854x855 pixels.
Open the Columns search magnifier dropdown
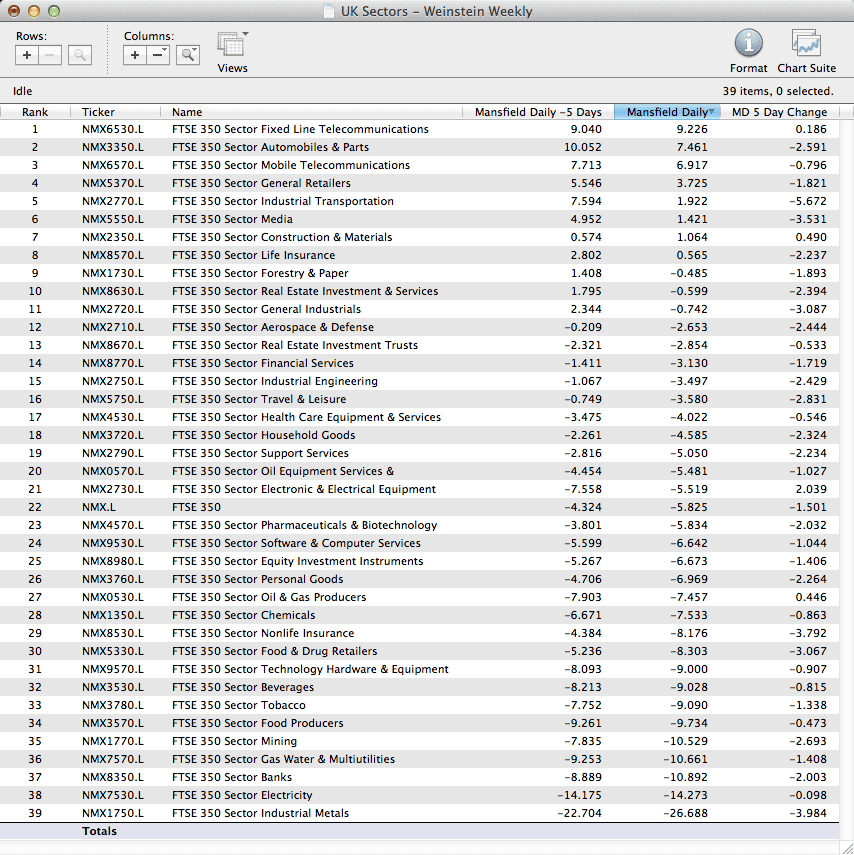coord(188,55)
